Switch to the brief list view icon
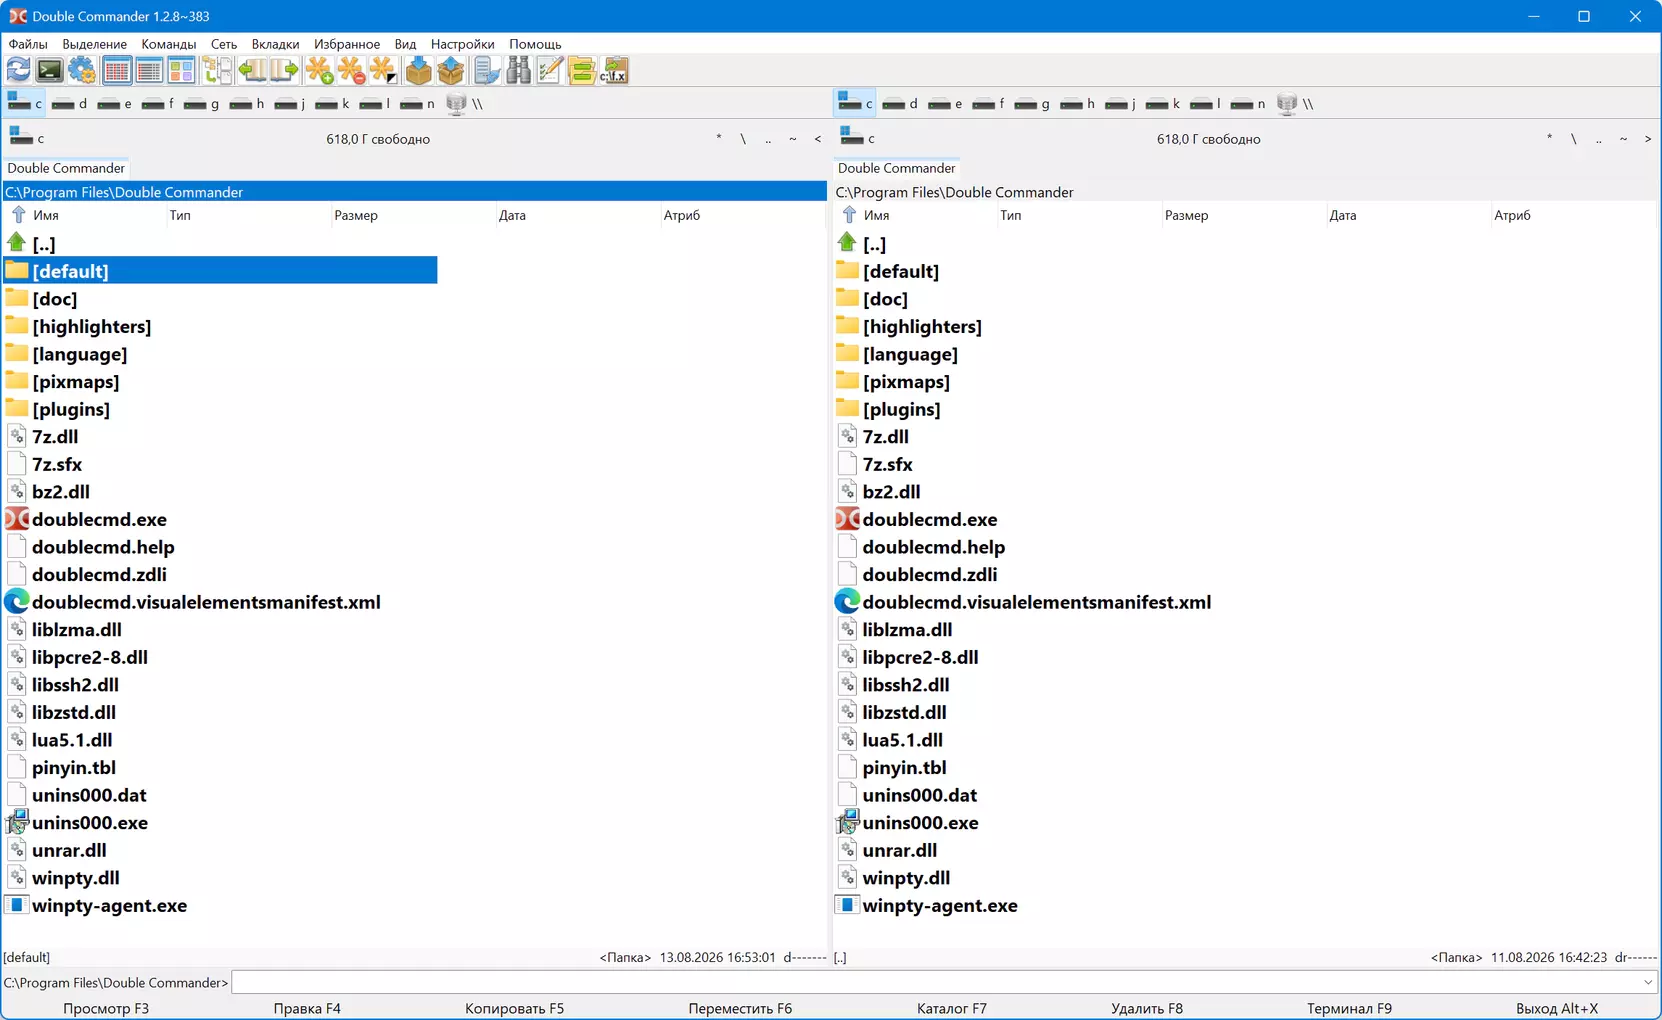The image size is (1662, 1020). tap(149, 70)
